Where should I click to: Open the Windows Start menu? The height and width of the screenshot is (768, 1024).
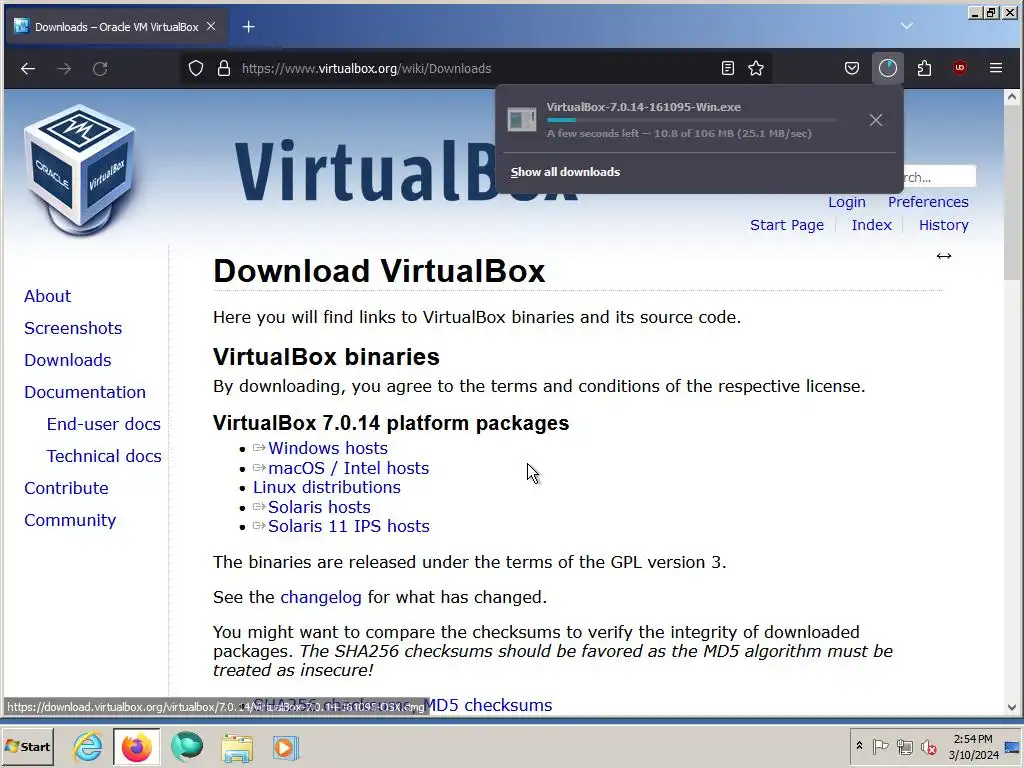(x=27, y=747)
